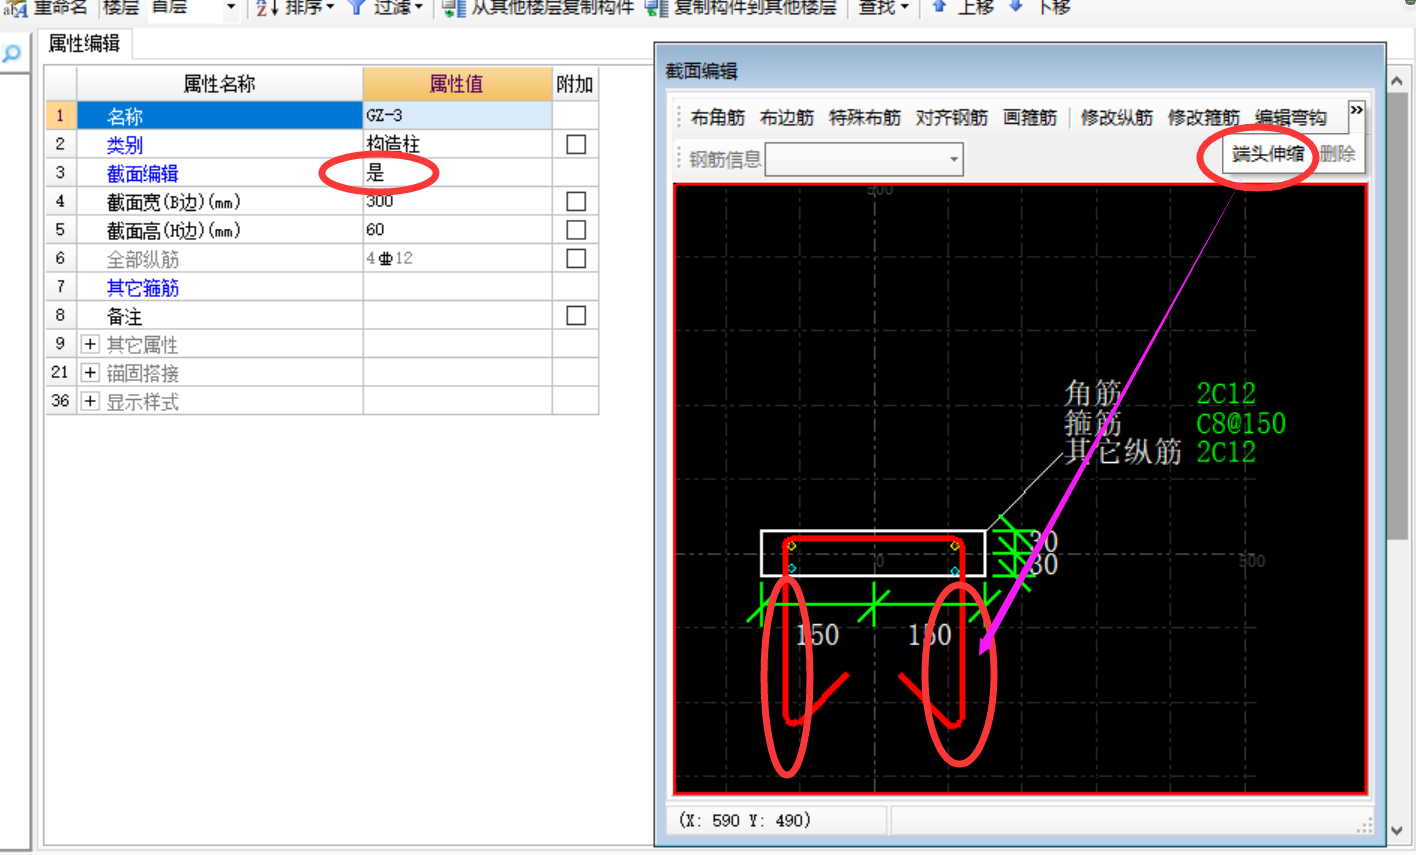
Task: Click the 删除 button
Action: [1337, 154]
